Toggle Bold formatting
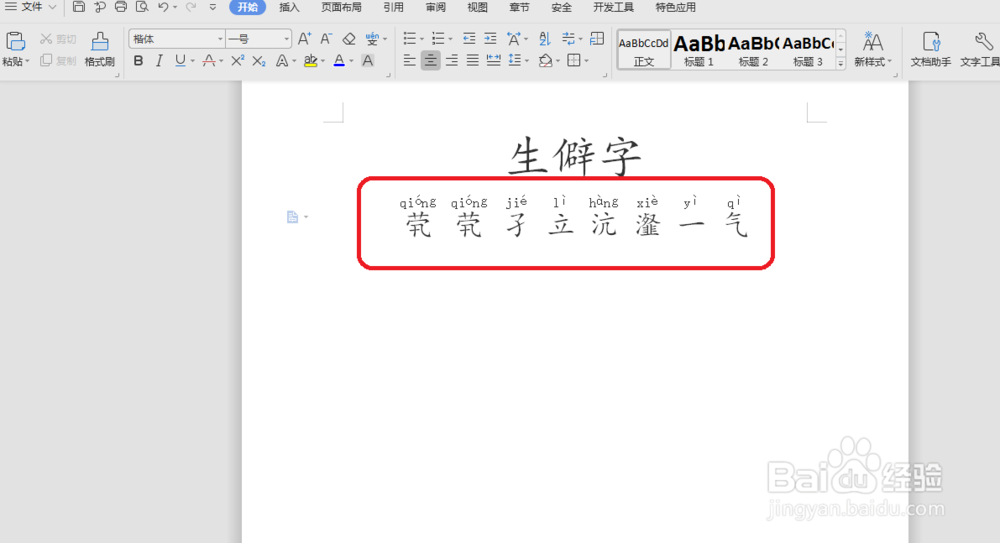The height and width of the screenshot is (543, 1000). (x=138, y=61)
